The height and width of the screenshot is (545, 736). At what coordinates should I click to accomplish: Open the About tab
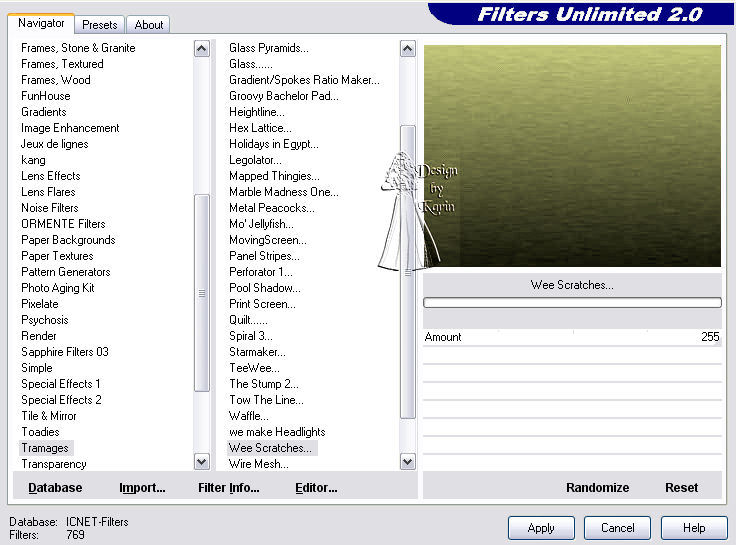tap(148, 24)
